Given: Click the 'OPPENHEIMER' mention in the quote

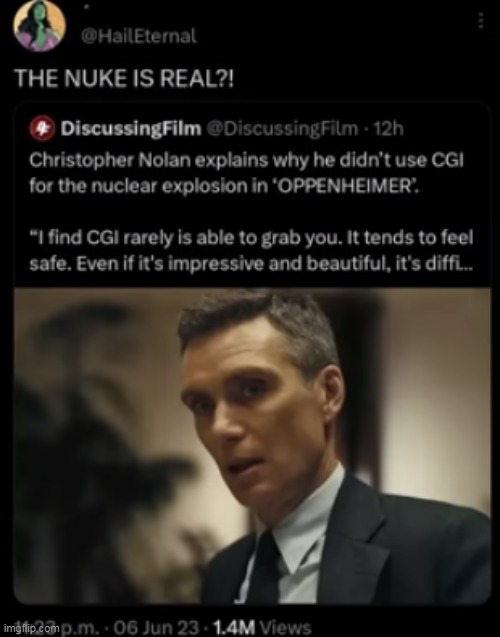Looking at the screenshot, I should coord(347,186).
